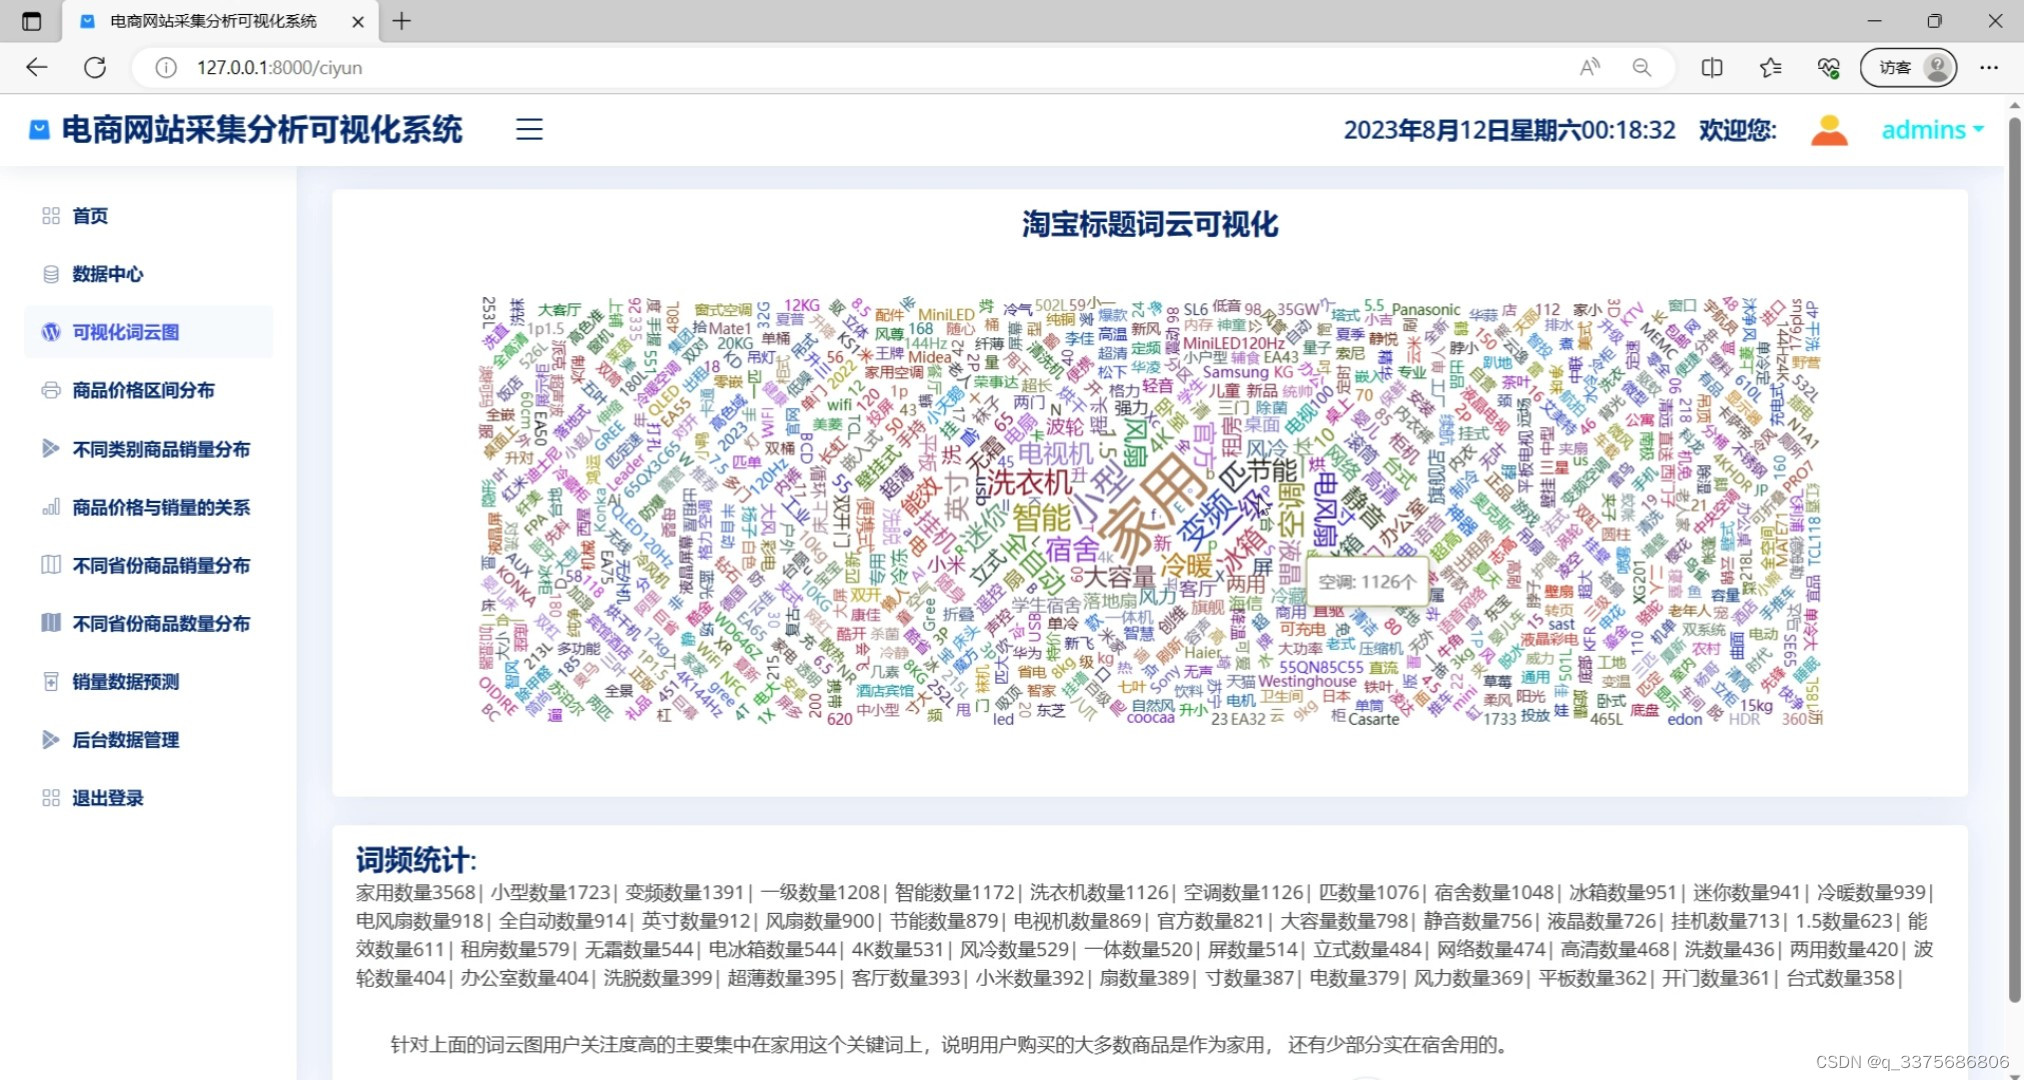The image size is (2024, 1080).
Task: Go to 首页 from the sidebar
Action: tap(90, 215)
